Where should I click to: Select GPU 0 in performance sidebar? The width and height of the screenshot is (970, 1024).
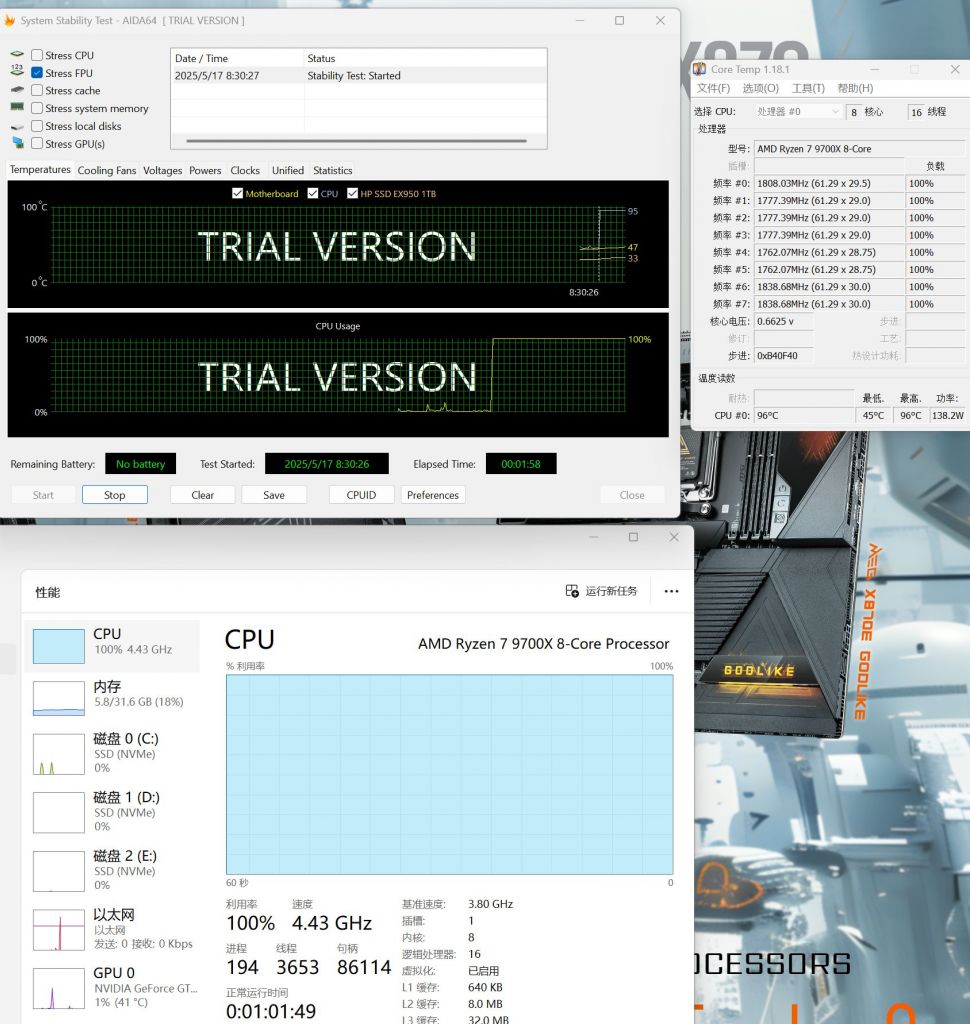[x=108, y=987]
